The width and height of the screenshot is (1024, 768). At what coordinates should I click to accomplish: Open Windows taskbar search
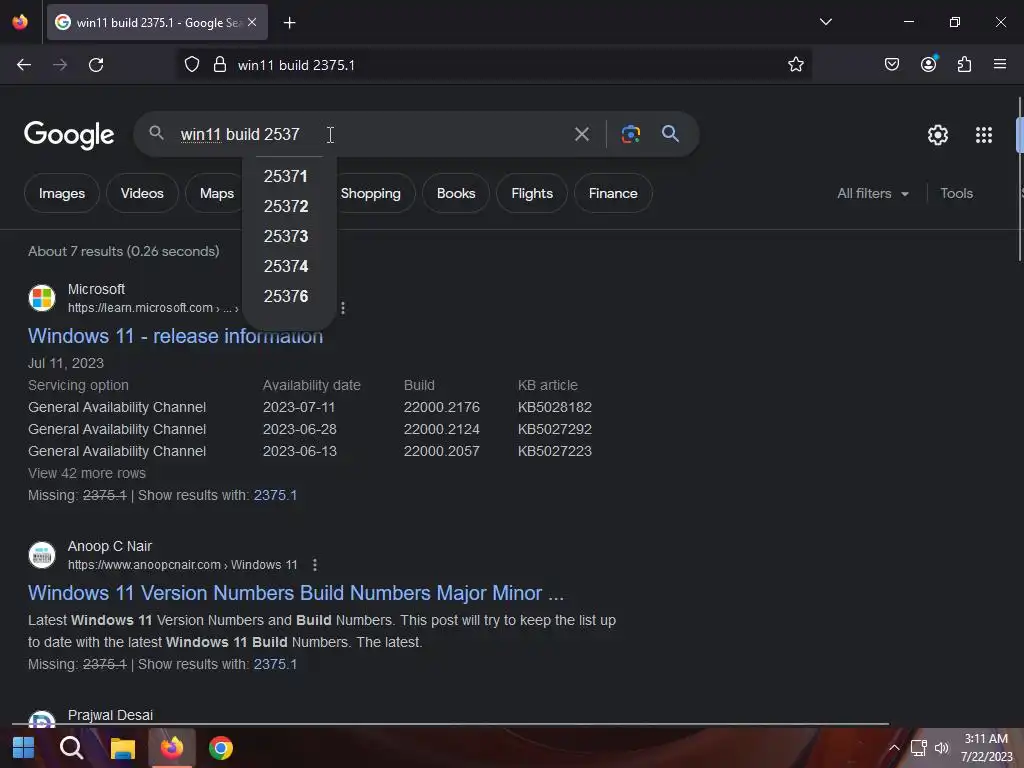coord(72,748)
